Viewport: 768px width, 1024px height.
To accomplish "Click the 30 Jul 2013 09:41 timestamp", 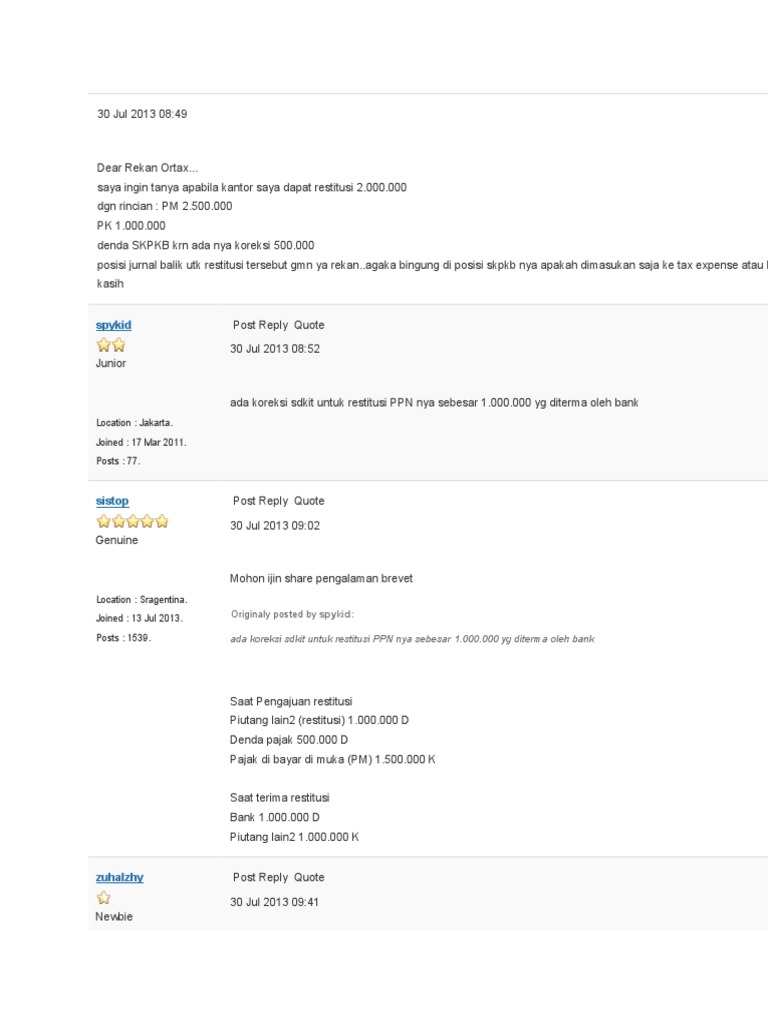I will point(274,903).
